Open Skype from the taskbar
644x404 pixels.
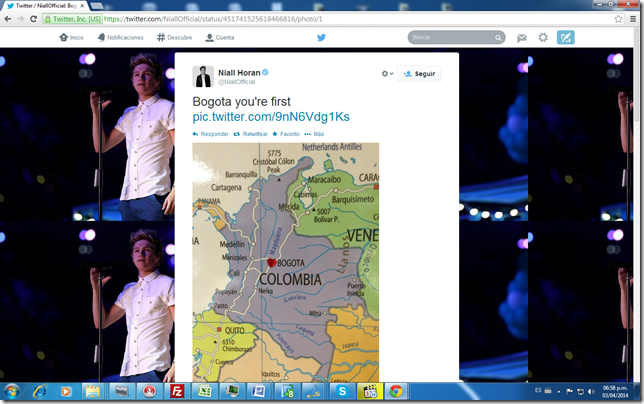click(x=342, y=392)
